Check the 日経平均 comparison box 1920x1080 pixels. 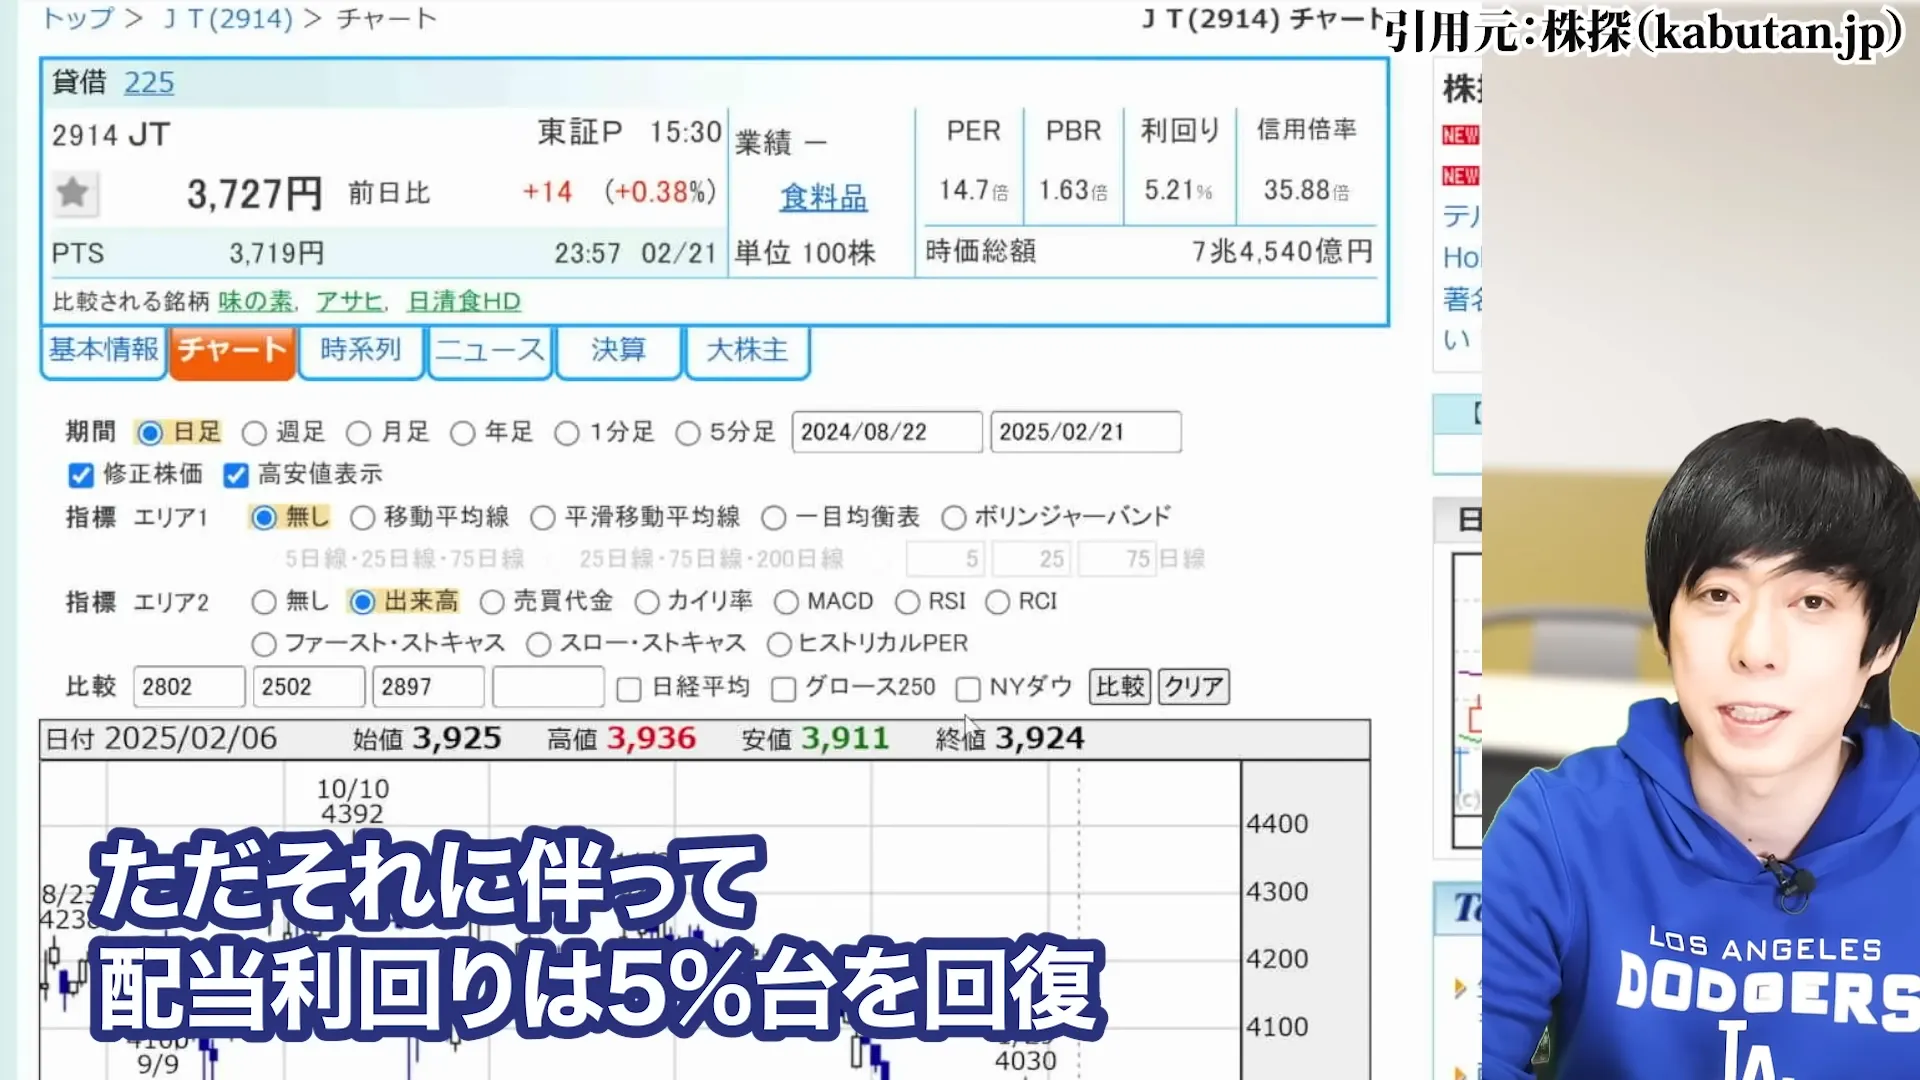pos(629,689)
